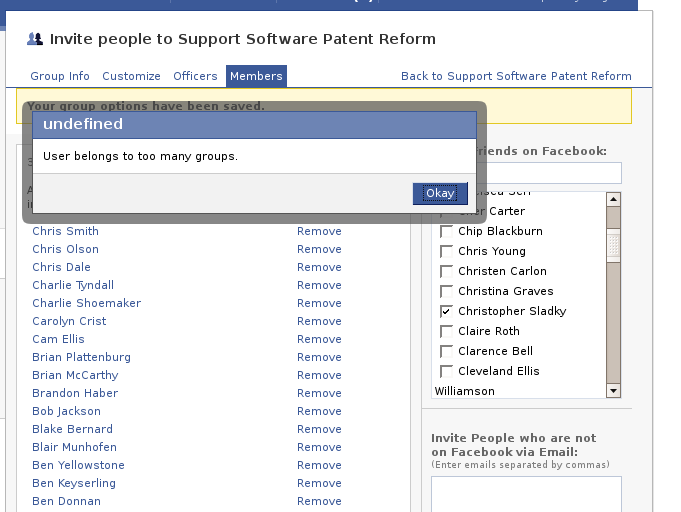Open the Group Info tab
This screenshot has height=512, width=681.
(x=60, y=76)
